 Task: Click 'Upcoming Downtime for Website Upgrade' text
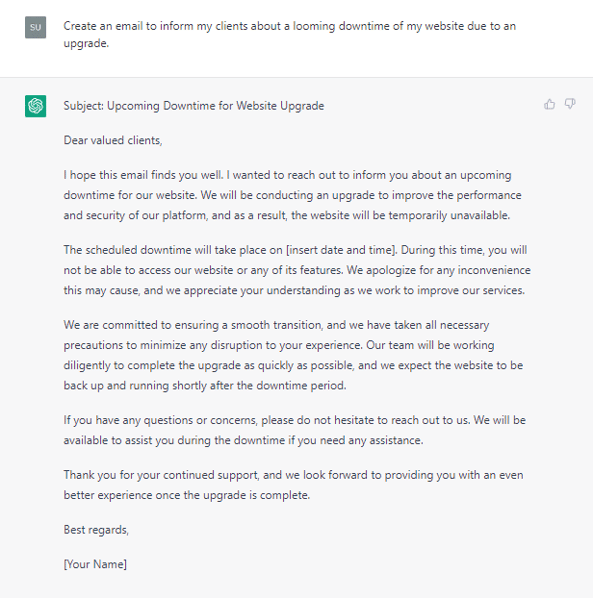pos(215,106)
